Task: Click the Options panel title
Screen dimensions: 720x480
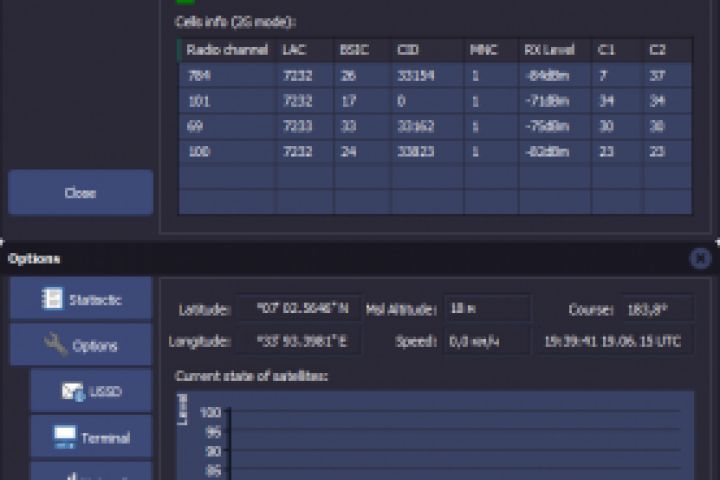Action: pos(34,259)
